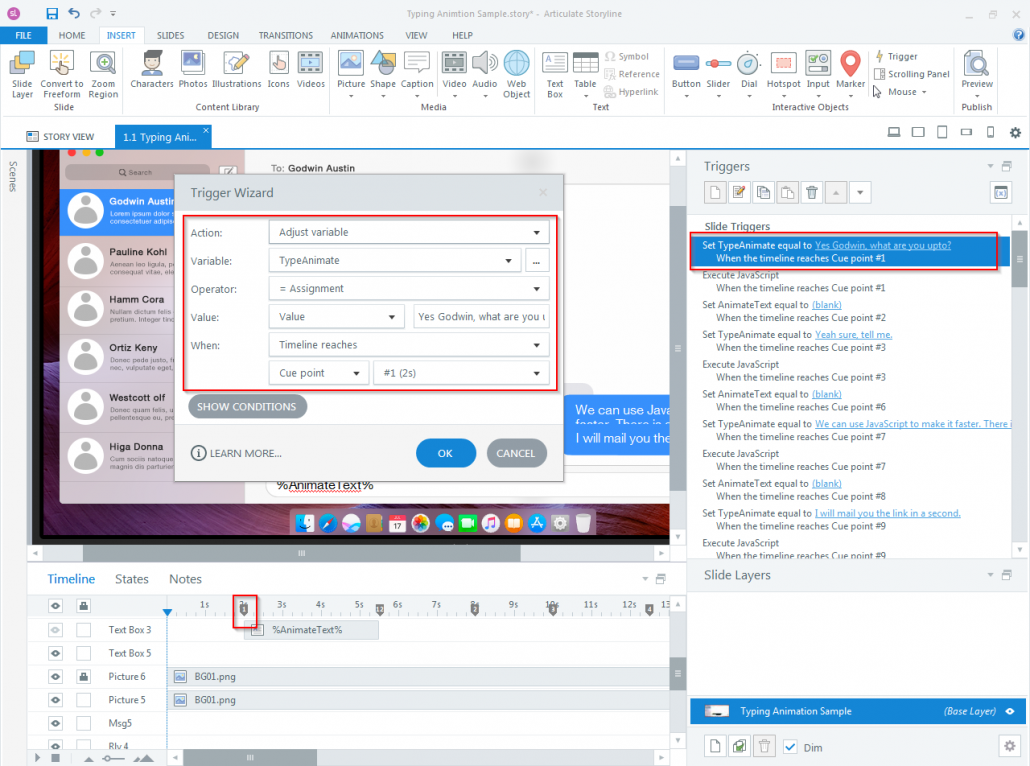This screenshot has height=766, width=1030.
Task: Click the Hotspot icon in ribbon
Action: tap(783, 71)
